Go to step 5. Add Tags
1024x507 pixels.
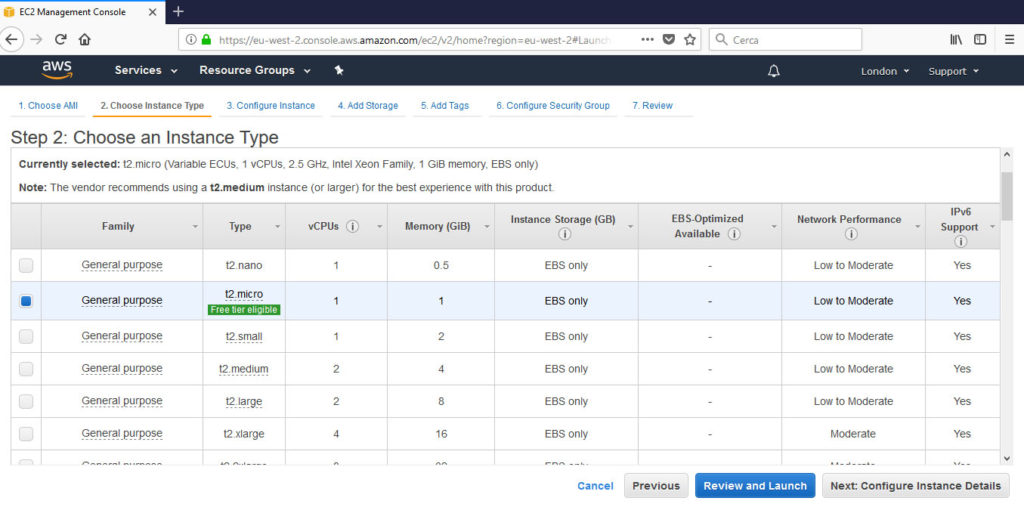445,106
